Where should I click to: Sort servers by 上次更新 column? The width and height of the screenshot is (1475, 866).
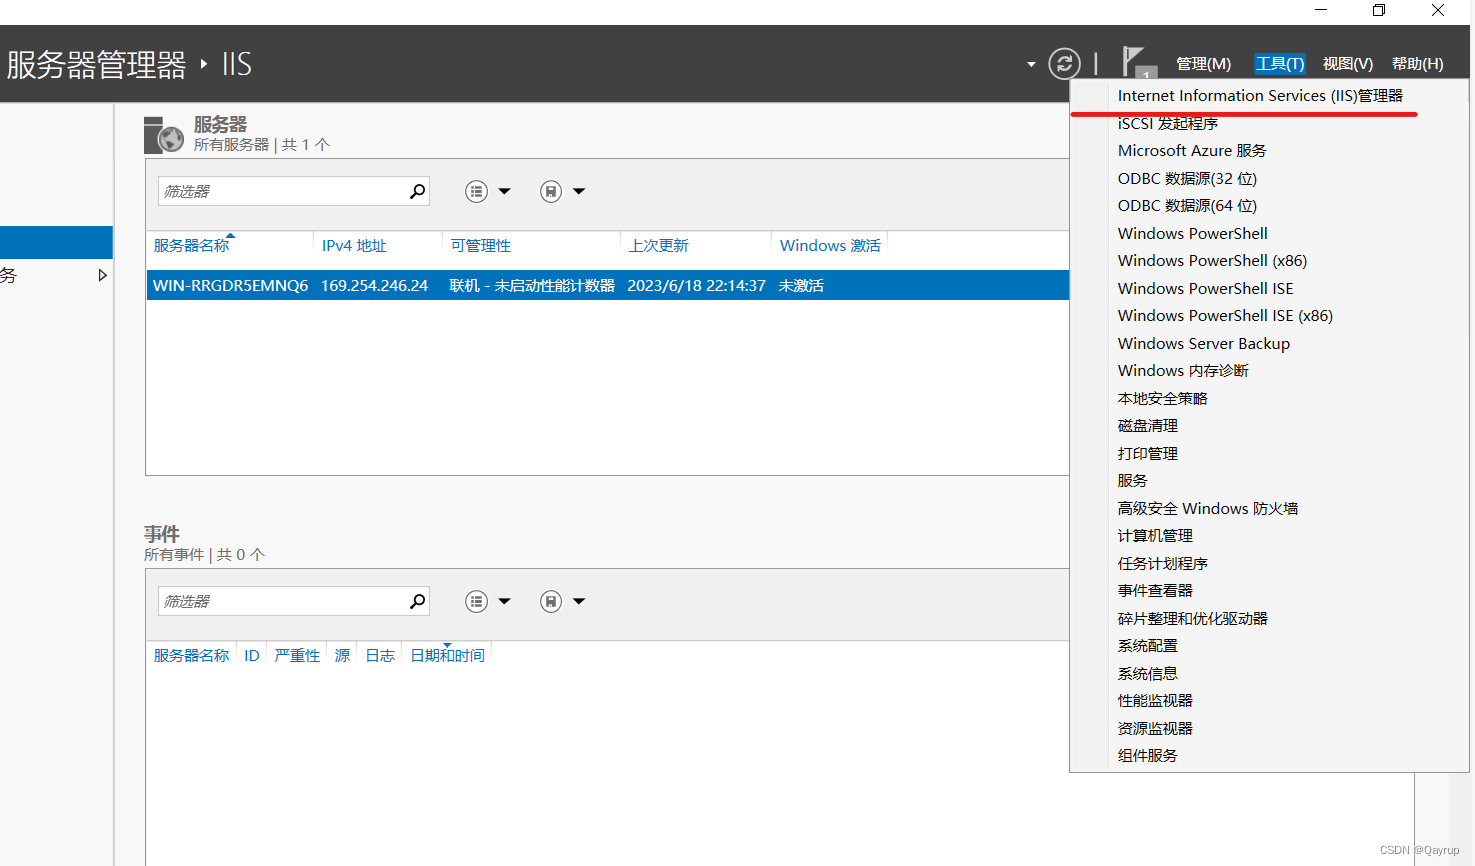click(x=658, y=245)
